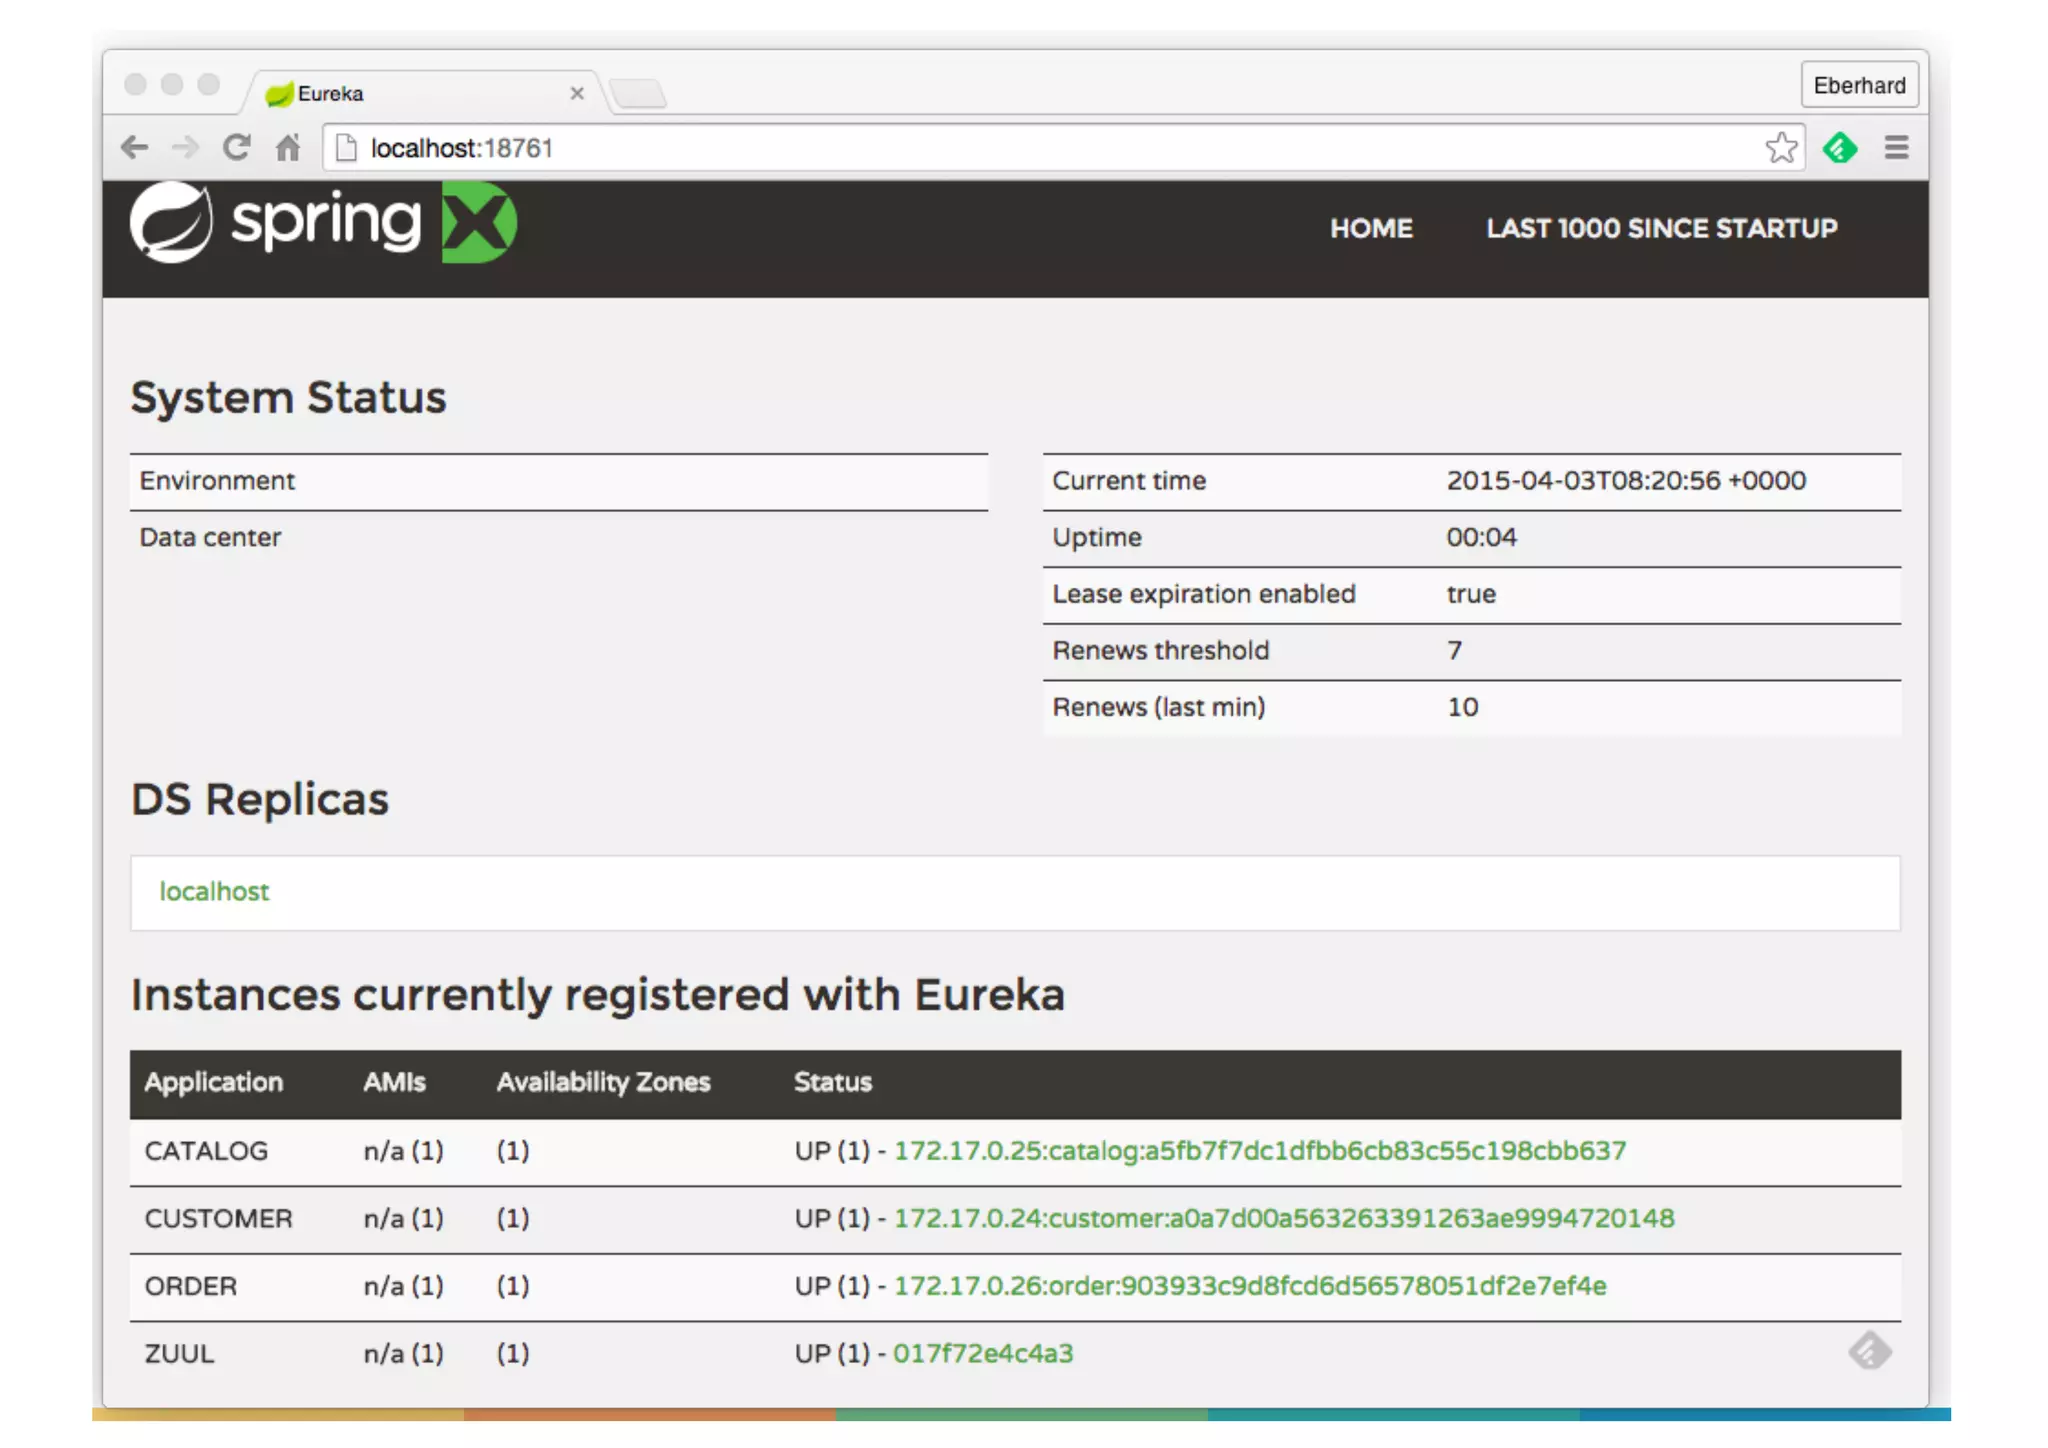This screenshot has height=1448, width=2048.
Task: Click n/a (1) in the ZUUL row
Action: 403,1353
